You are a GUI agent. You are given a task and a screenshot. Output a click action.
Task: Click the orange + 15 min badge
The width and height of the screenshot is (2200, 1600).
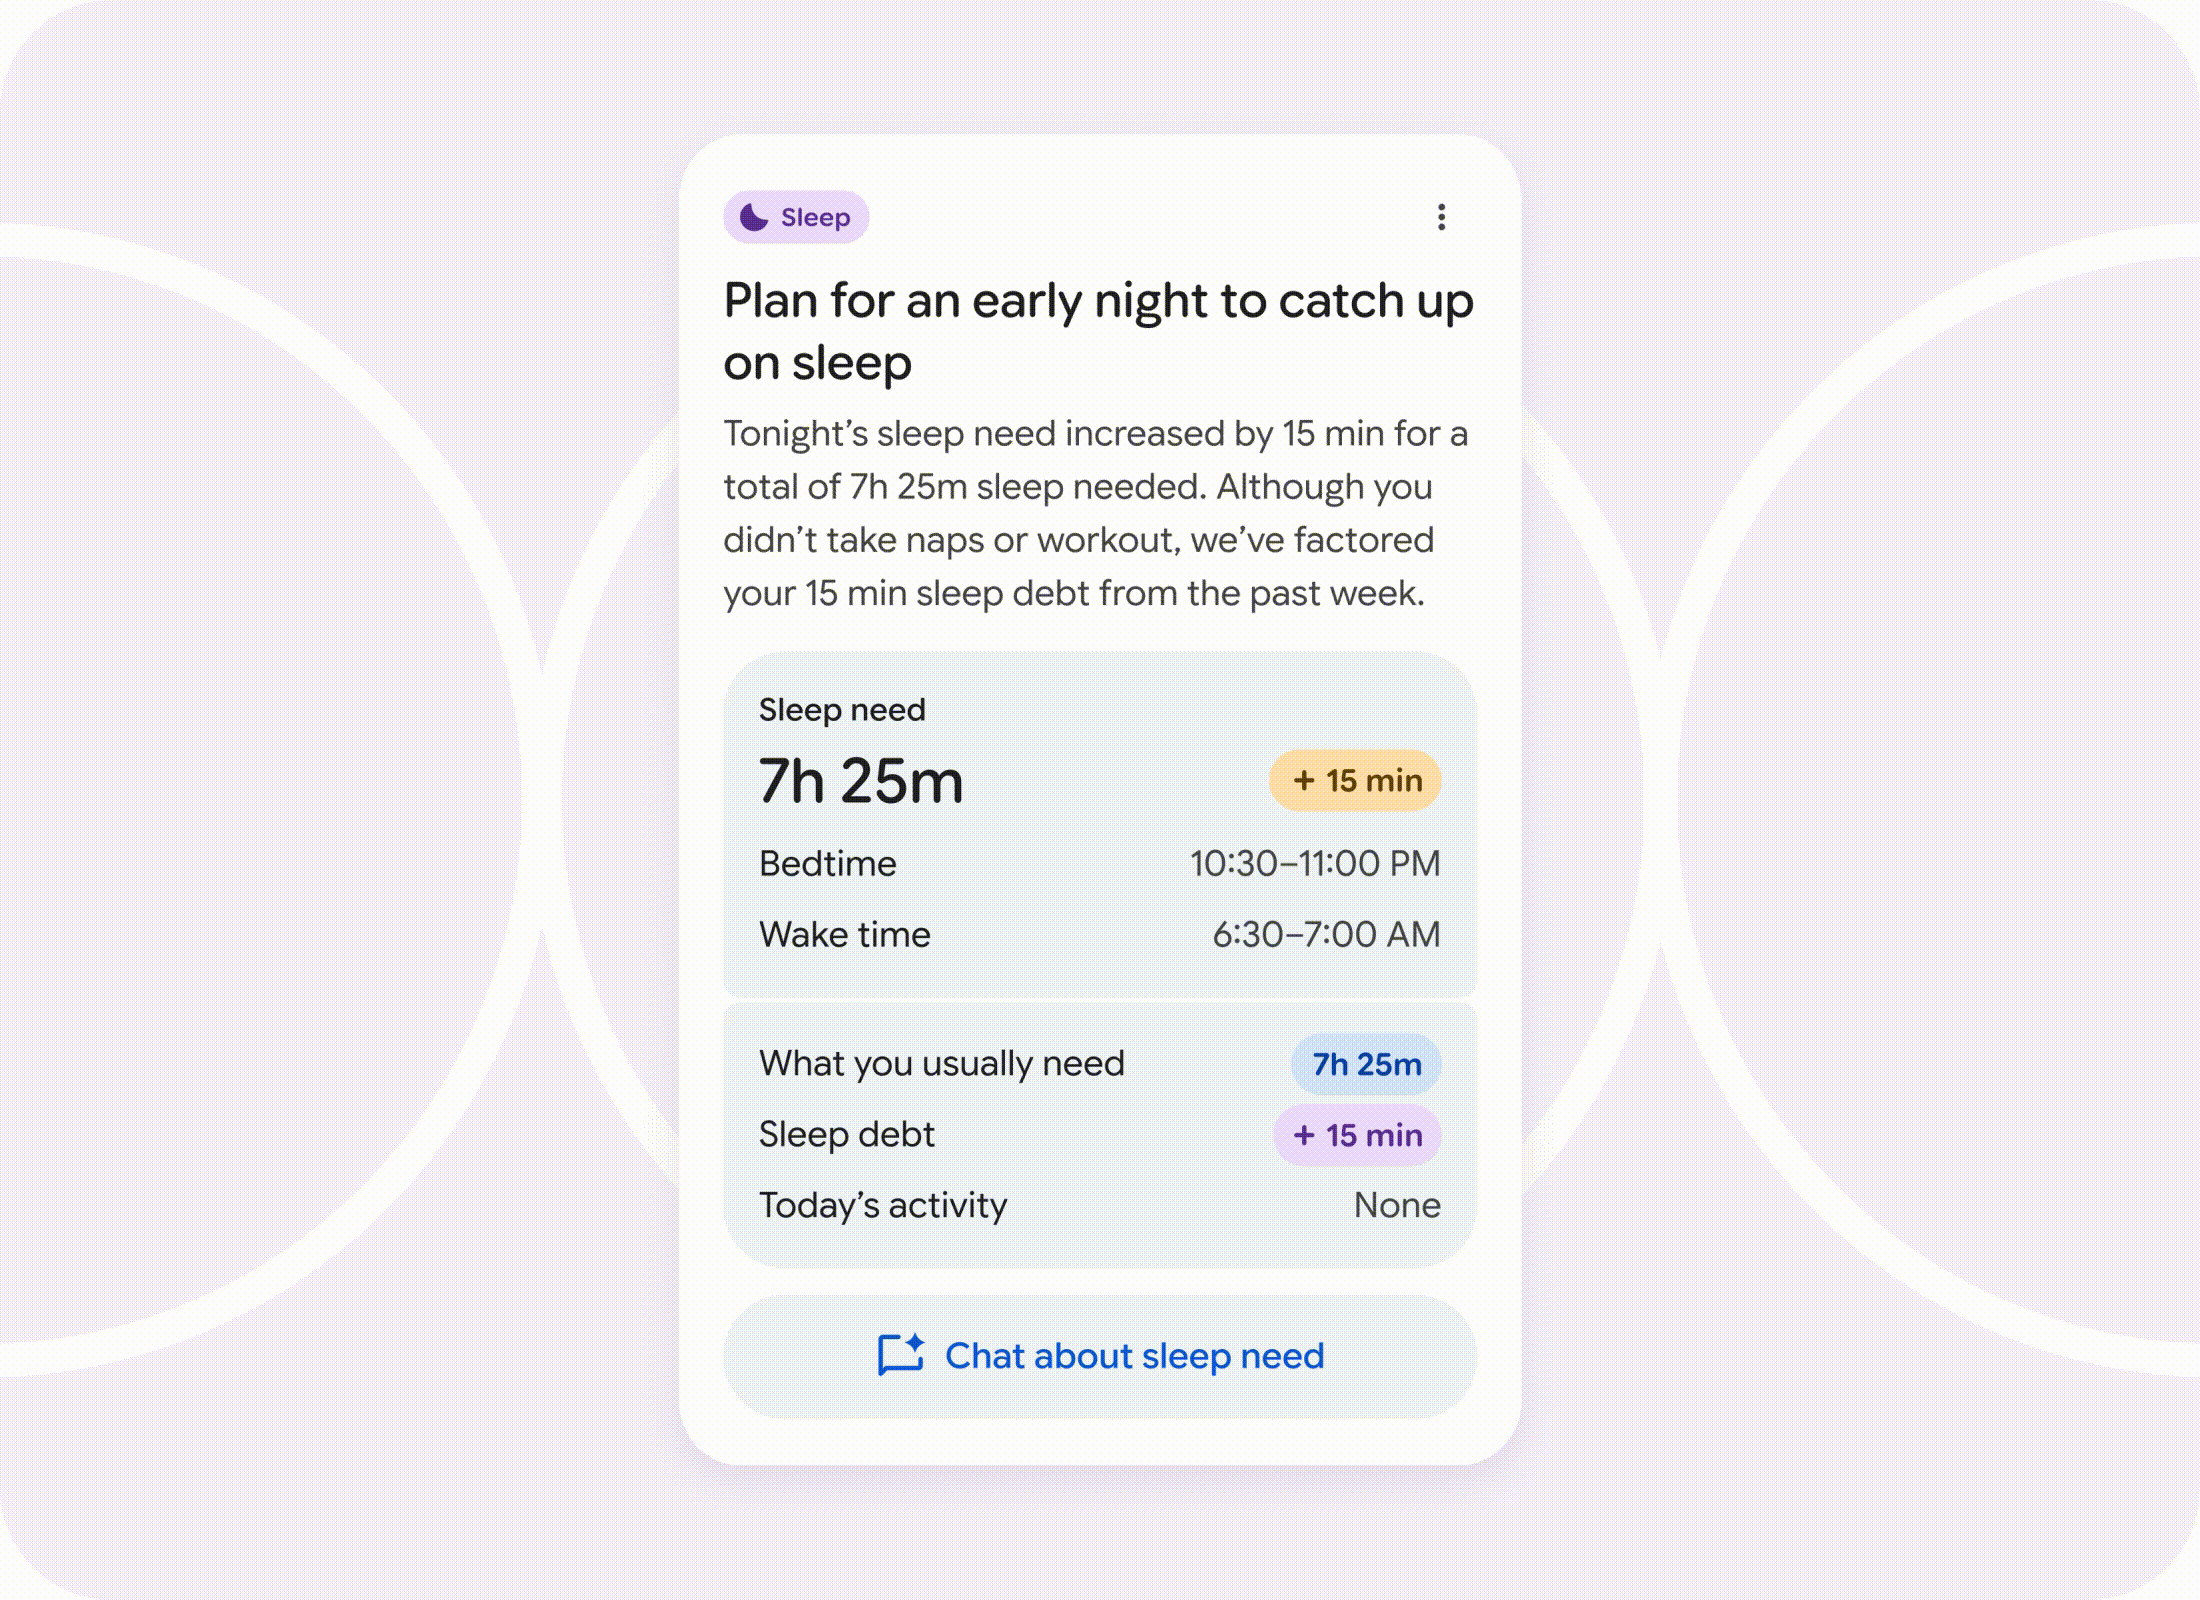click(x=1355, y=779)
